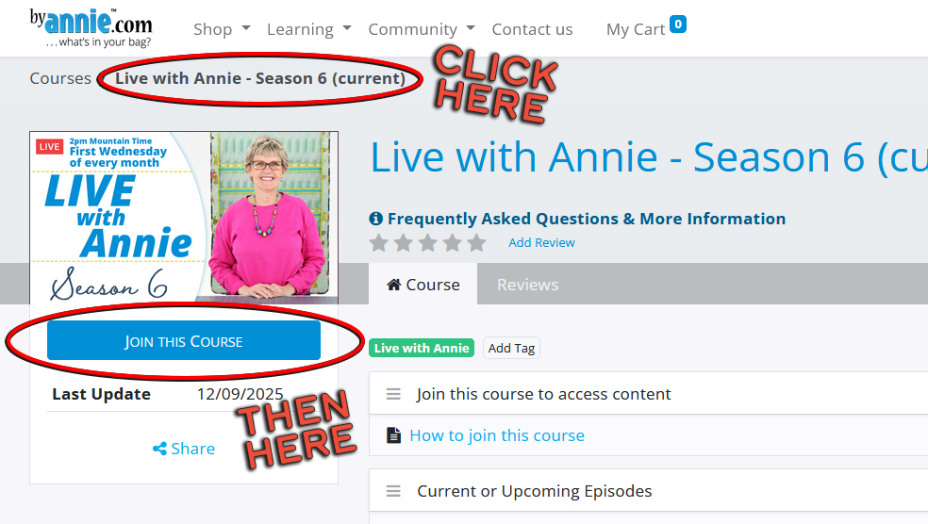Expand the Community dropdown menu
This screenshot has height=524, width=928.
[421, 29]
